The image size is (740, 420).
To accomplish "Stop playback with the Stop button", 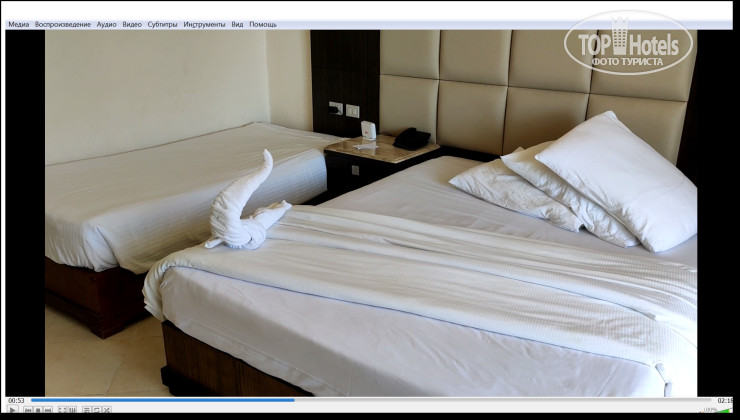I will coord(38,410).
